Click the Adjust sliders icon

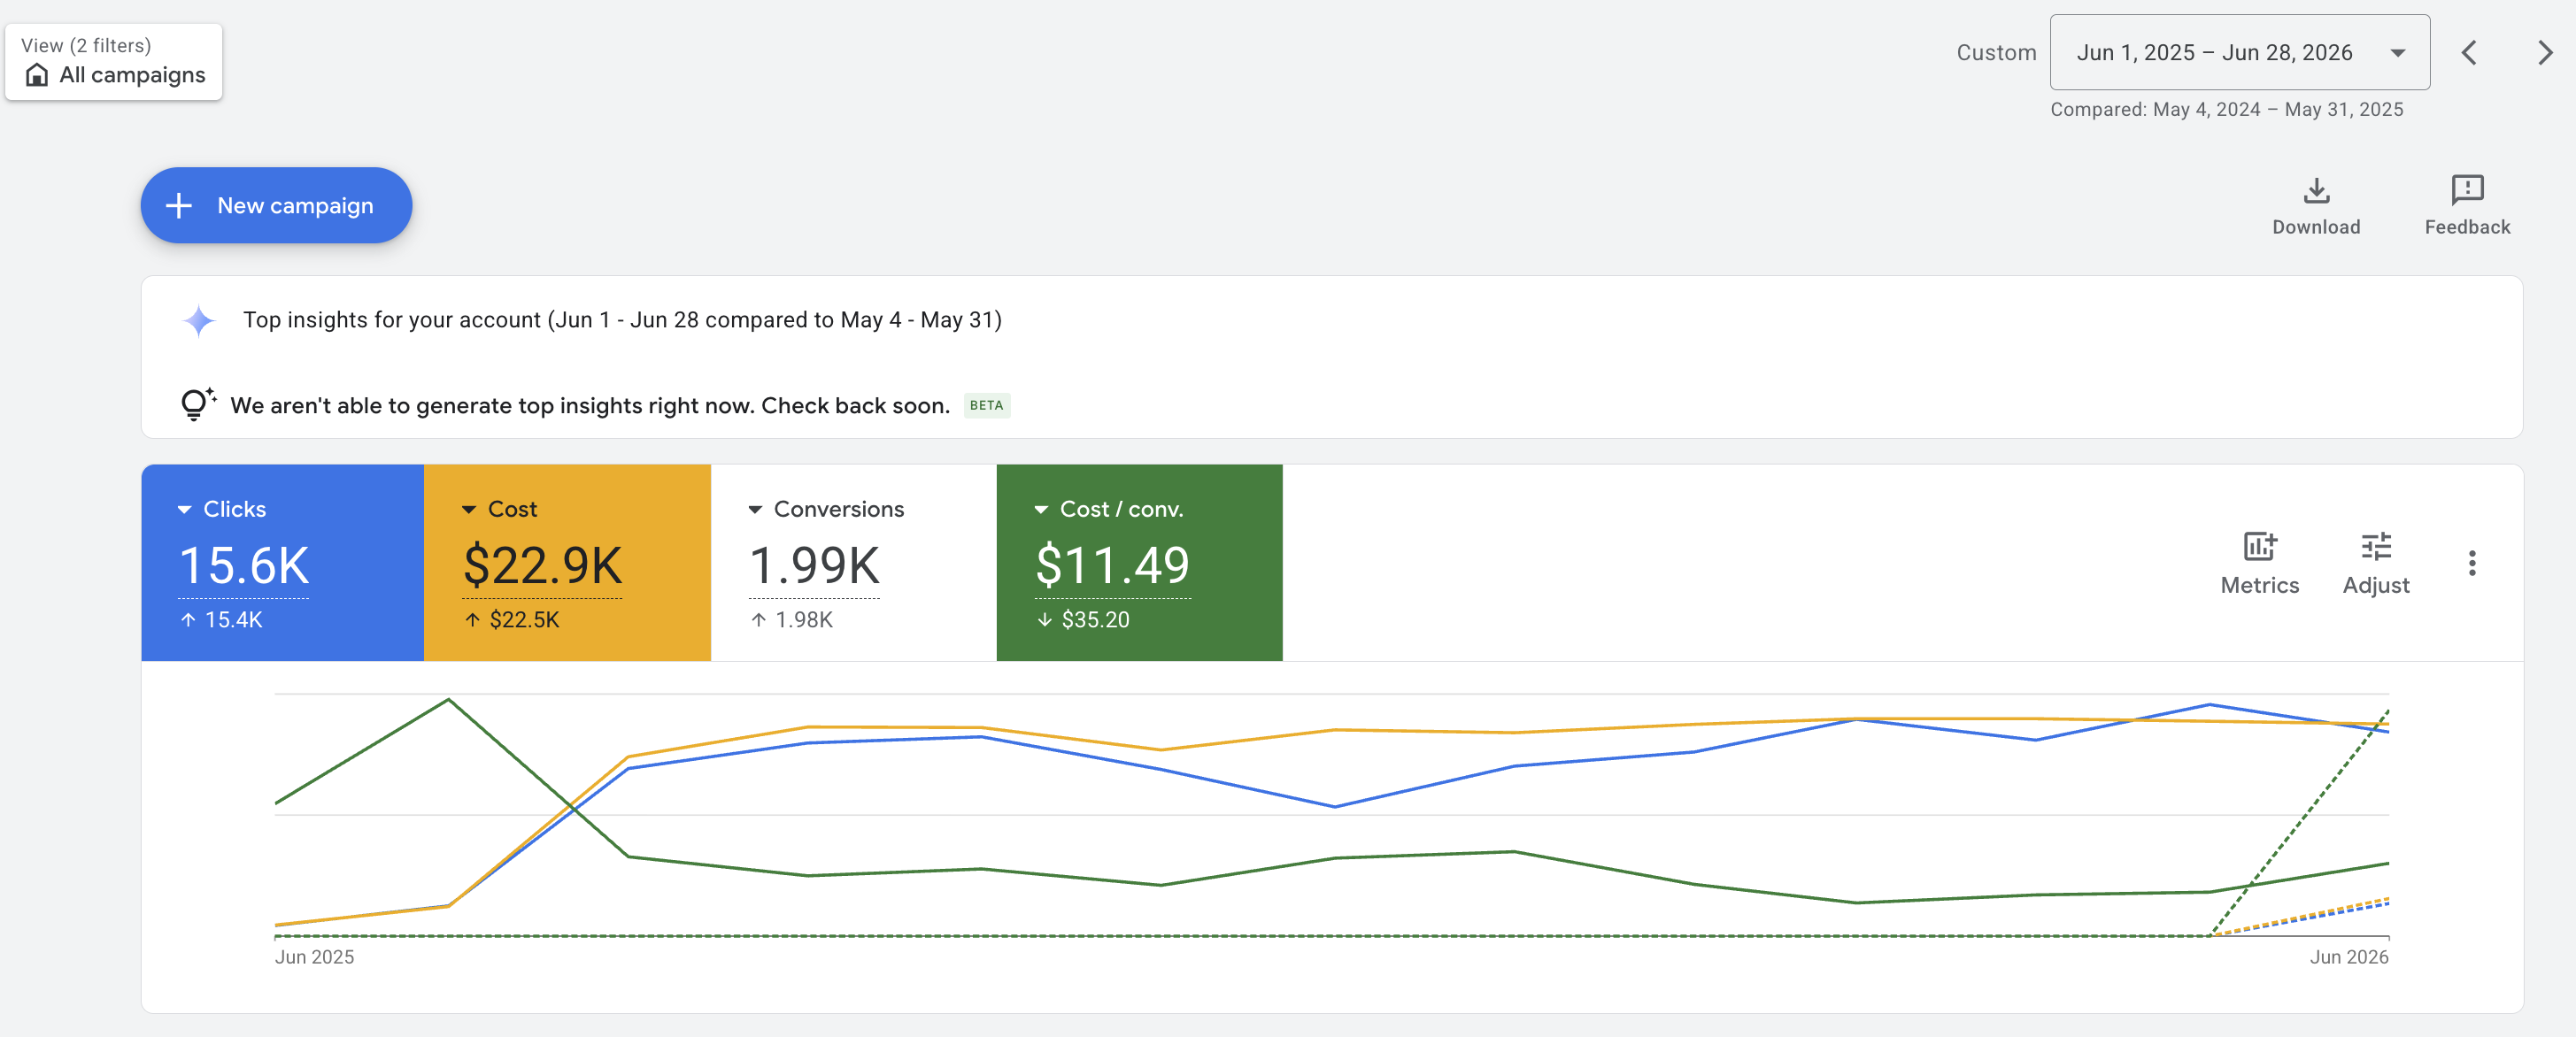coord(2376,546)
